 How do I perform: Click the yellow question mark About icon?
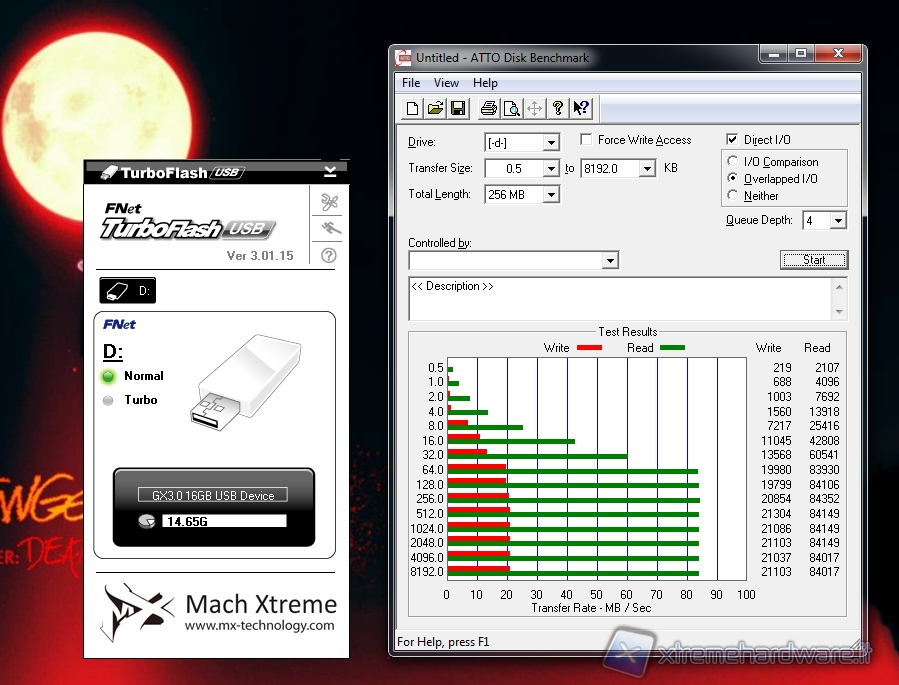point(558,108)
